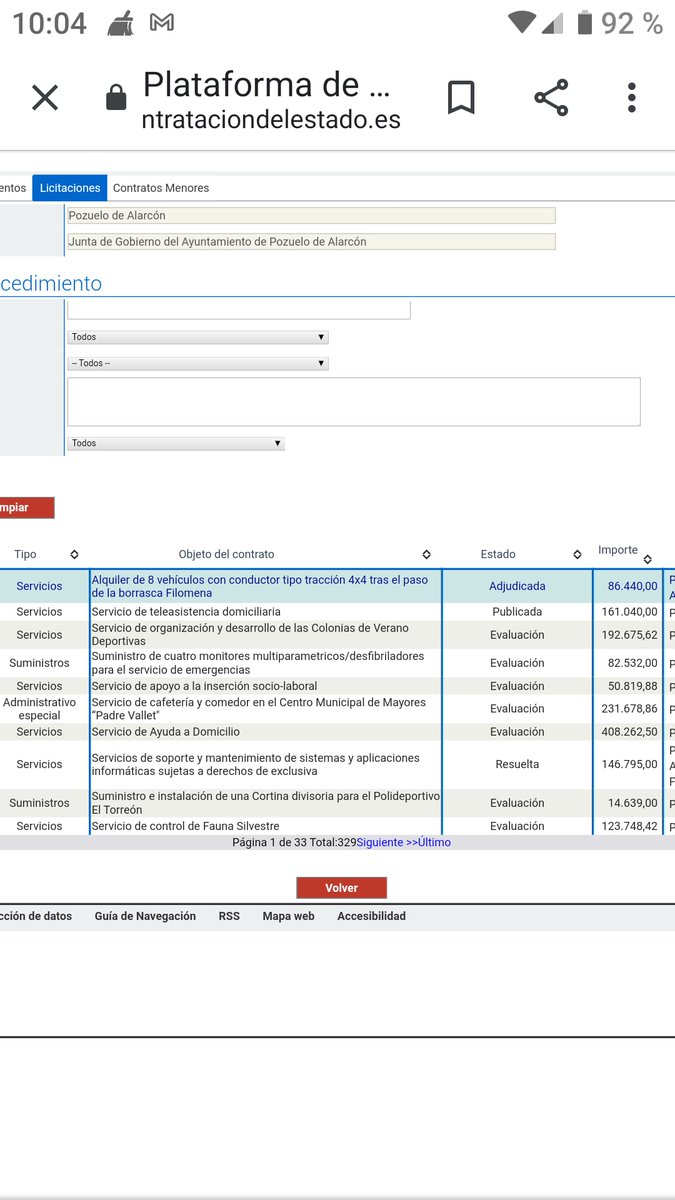Tap the padlock site security icon
The width and height of the screenshot is (675, 1200).
pos(117,98)
